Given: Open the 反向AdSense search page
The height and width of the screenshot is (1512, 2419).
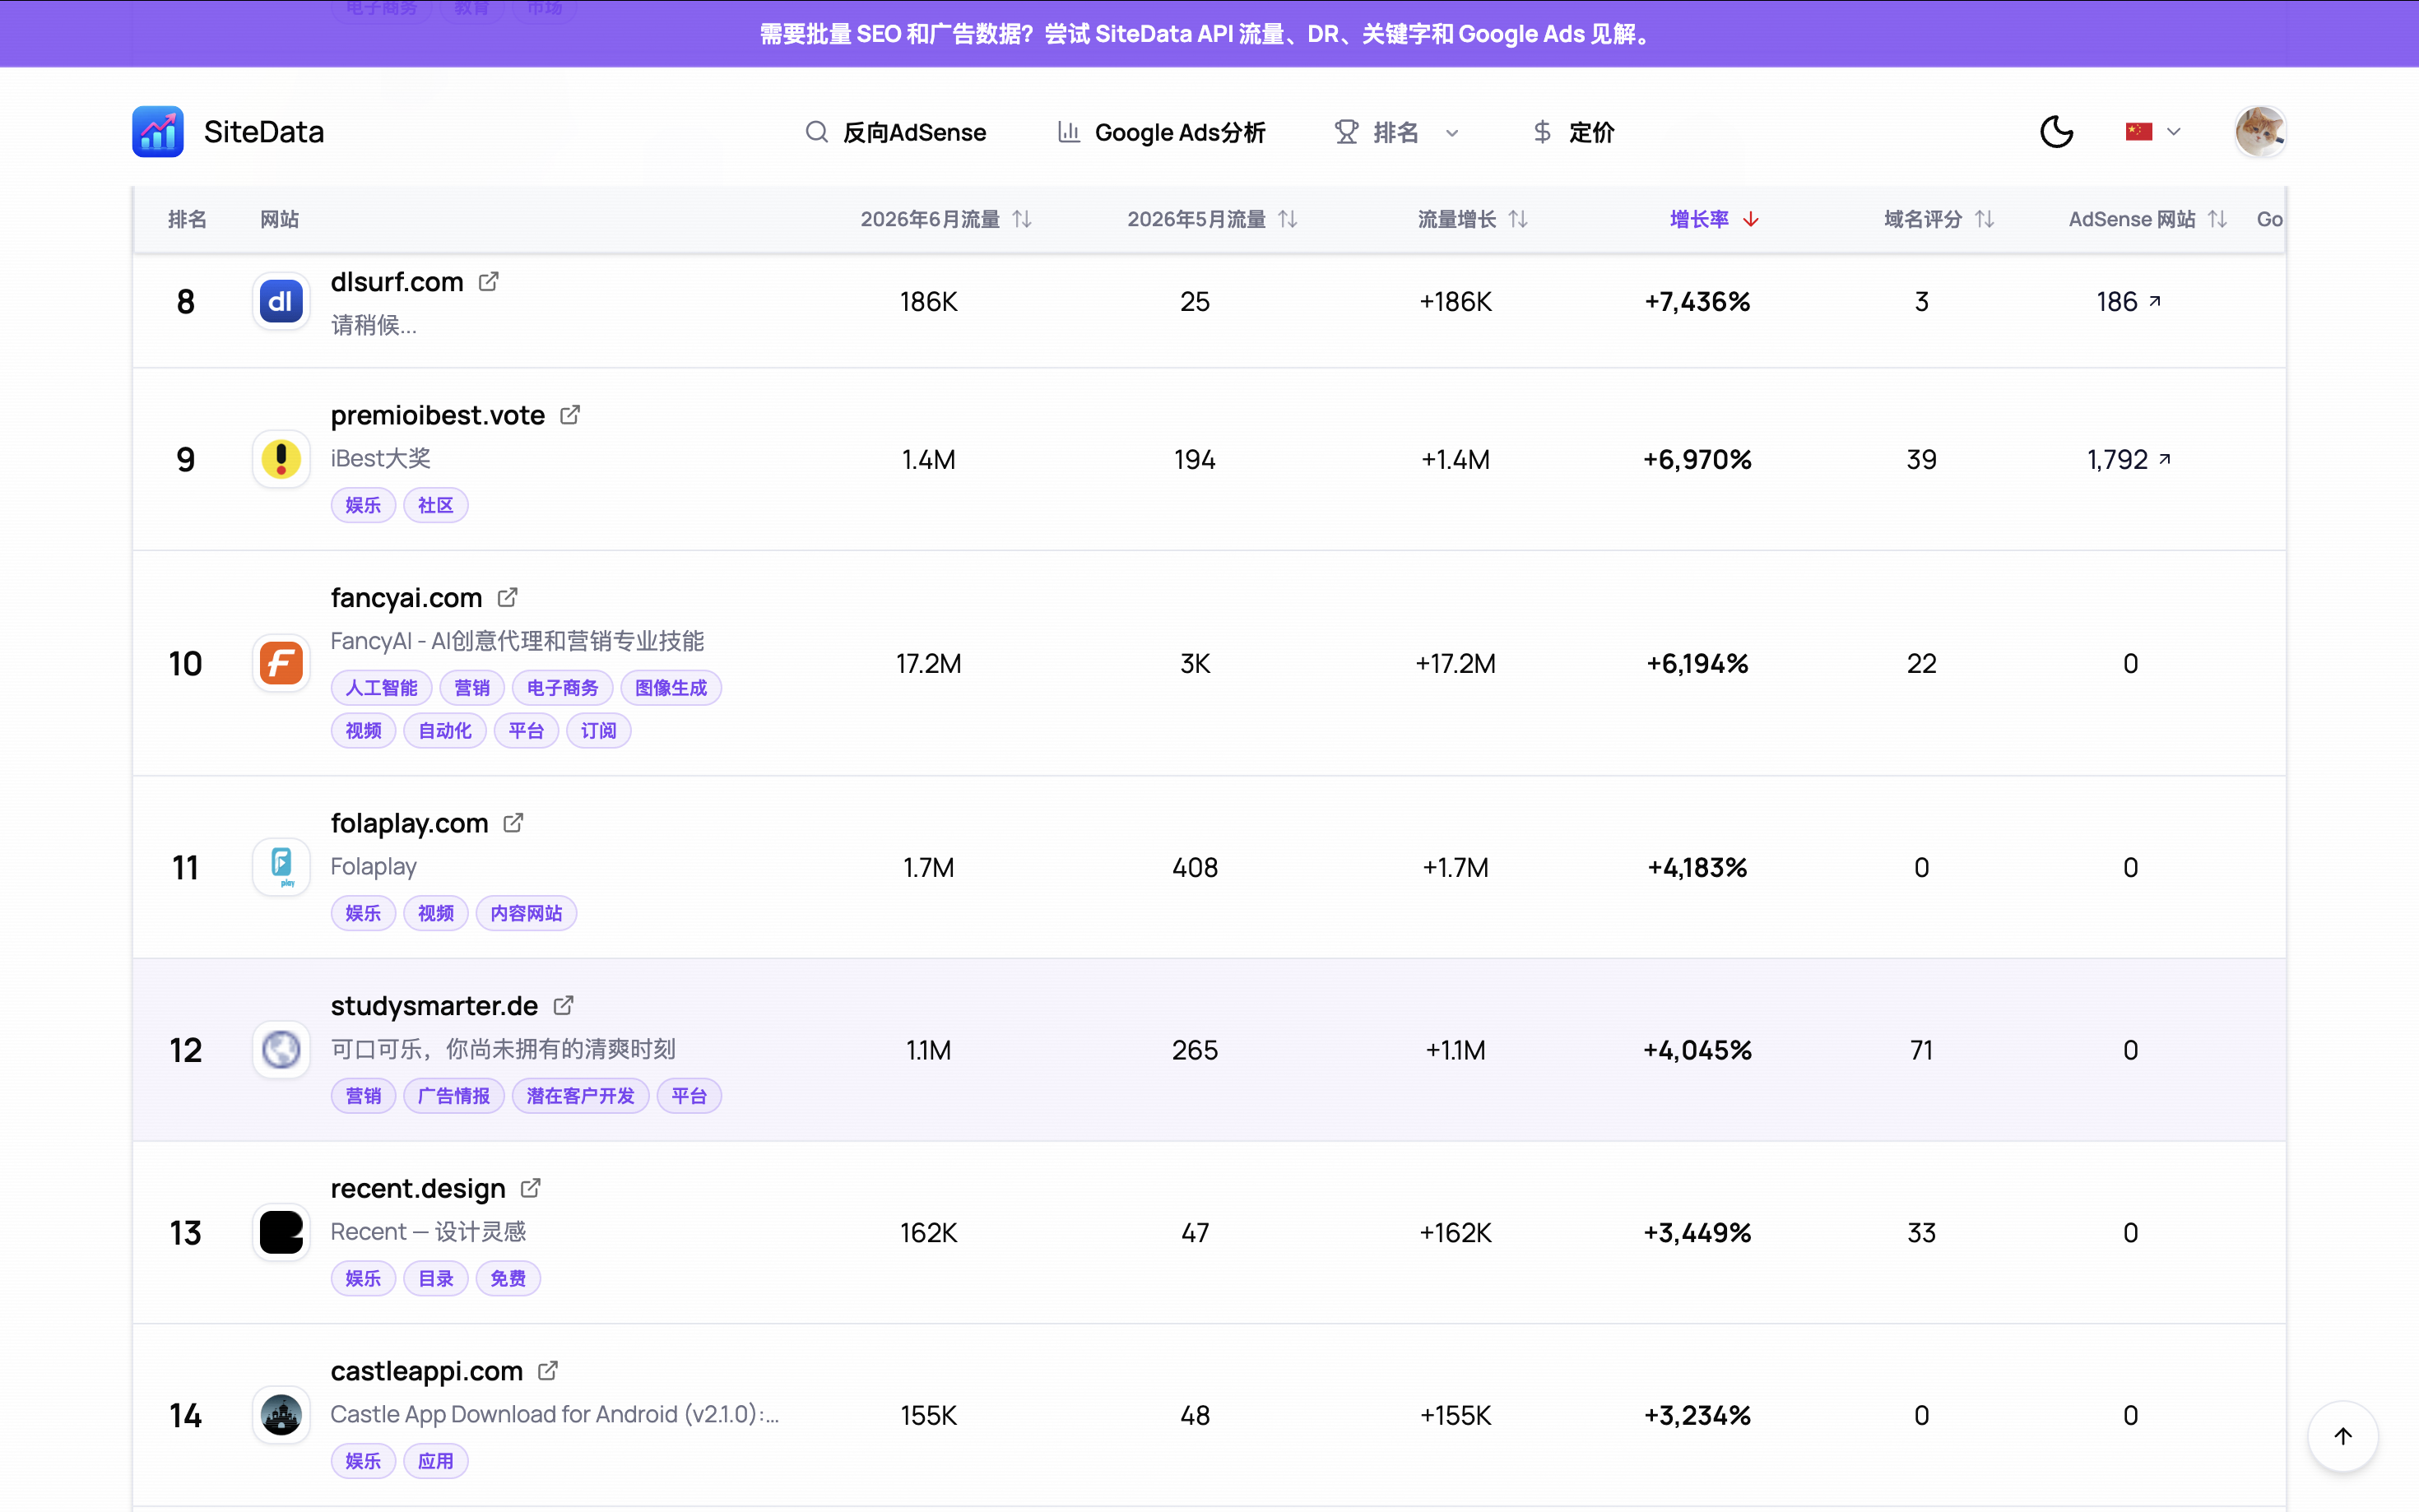Looking at the screenshot, I should [895, 132].
